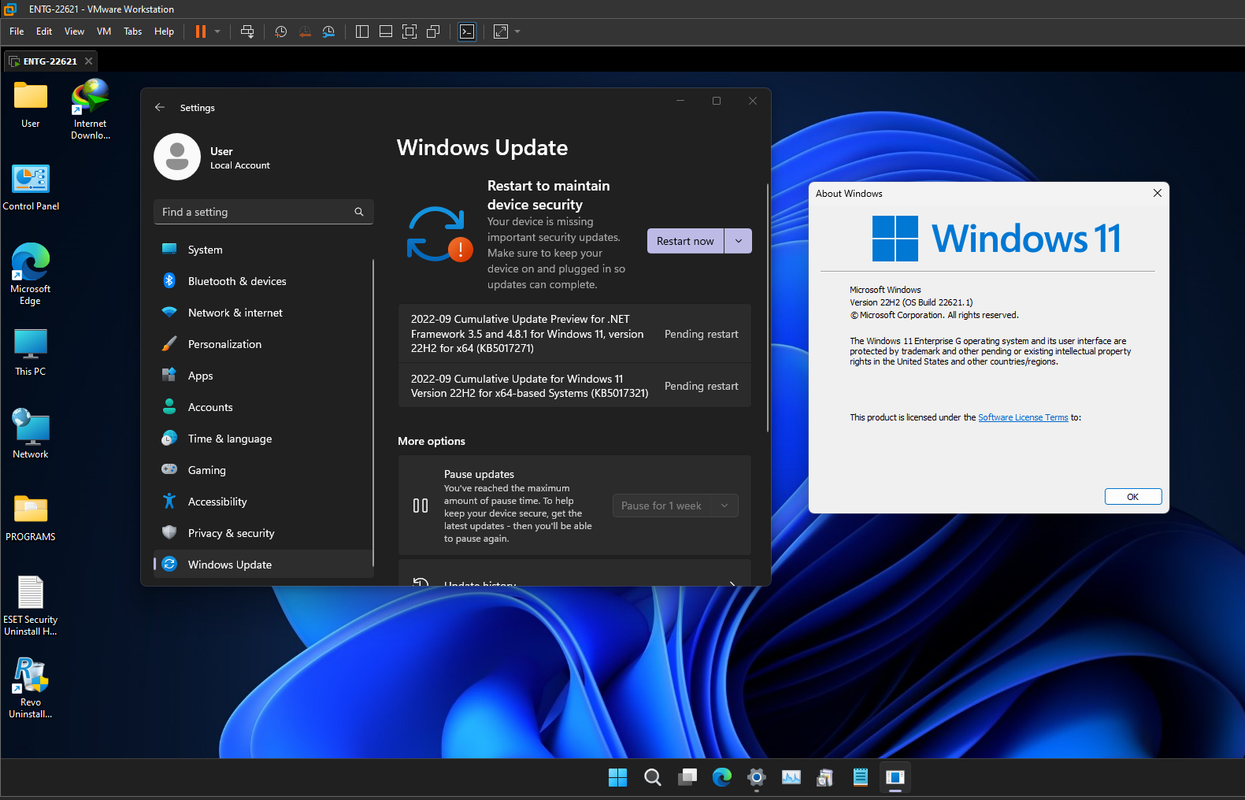Open the File menu in VMware

(16, 31)
